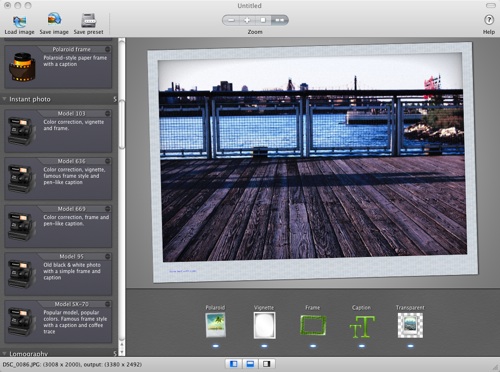Click the round button on Model 636 header
This screenshot has width=500, height=372.
pos(108,161)
